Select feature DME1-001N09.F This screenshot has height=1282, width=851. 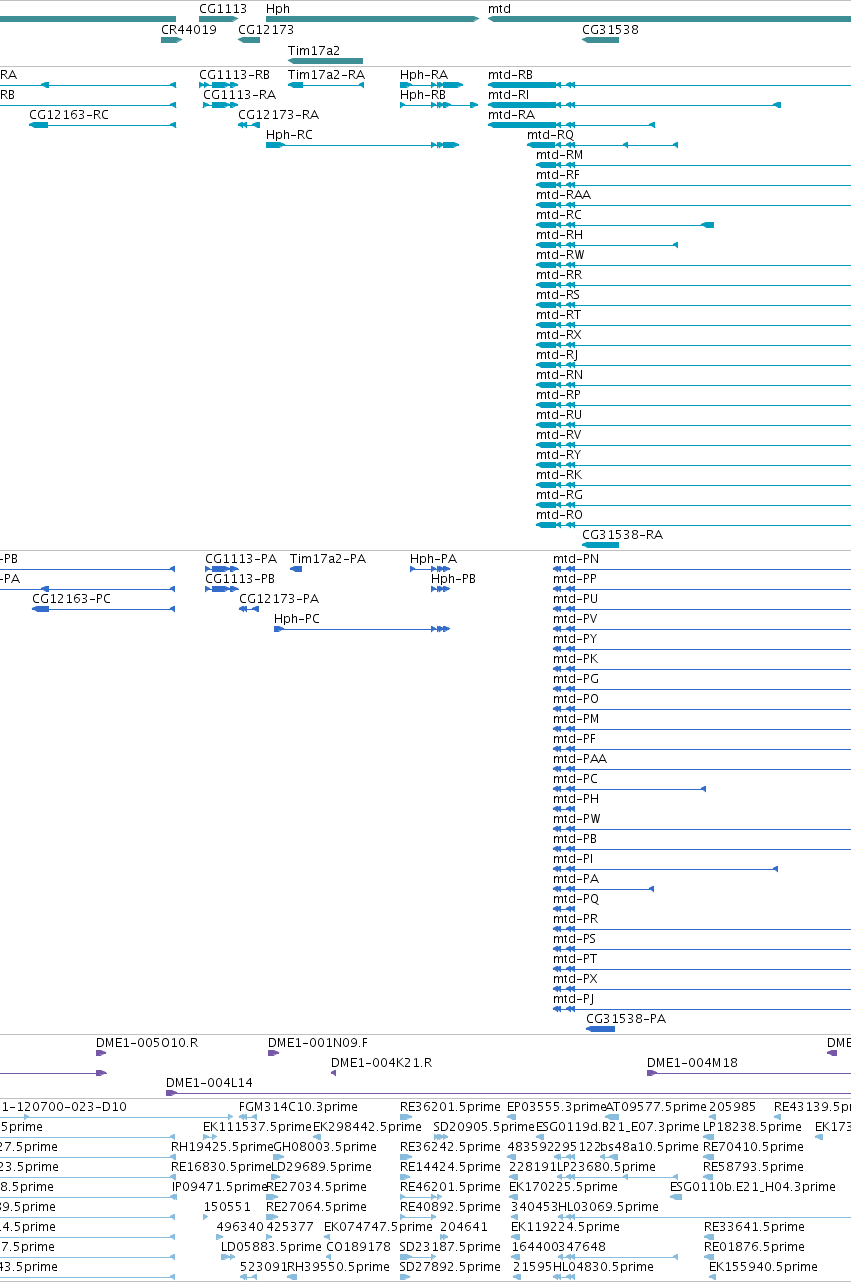[318, 1042]
